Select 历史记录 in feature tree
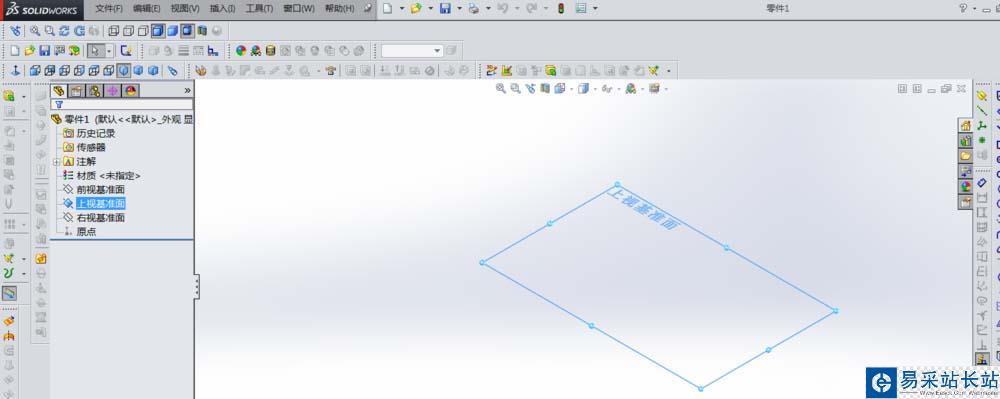Viewport: 1000px width, 399px height. [x=96, y=133]
